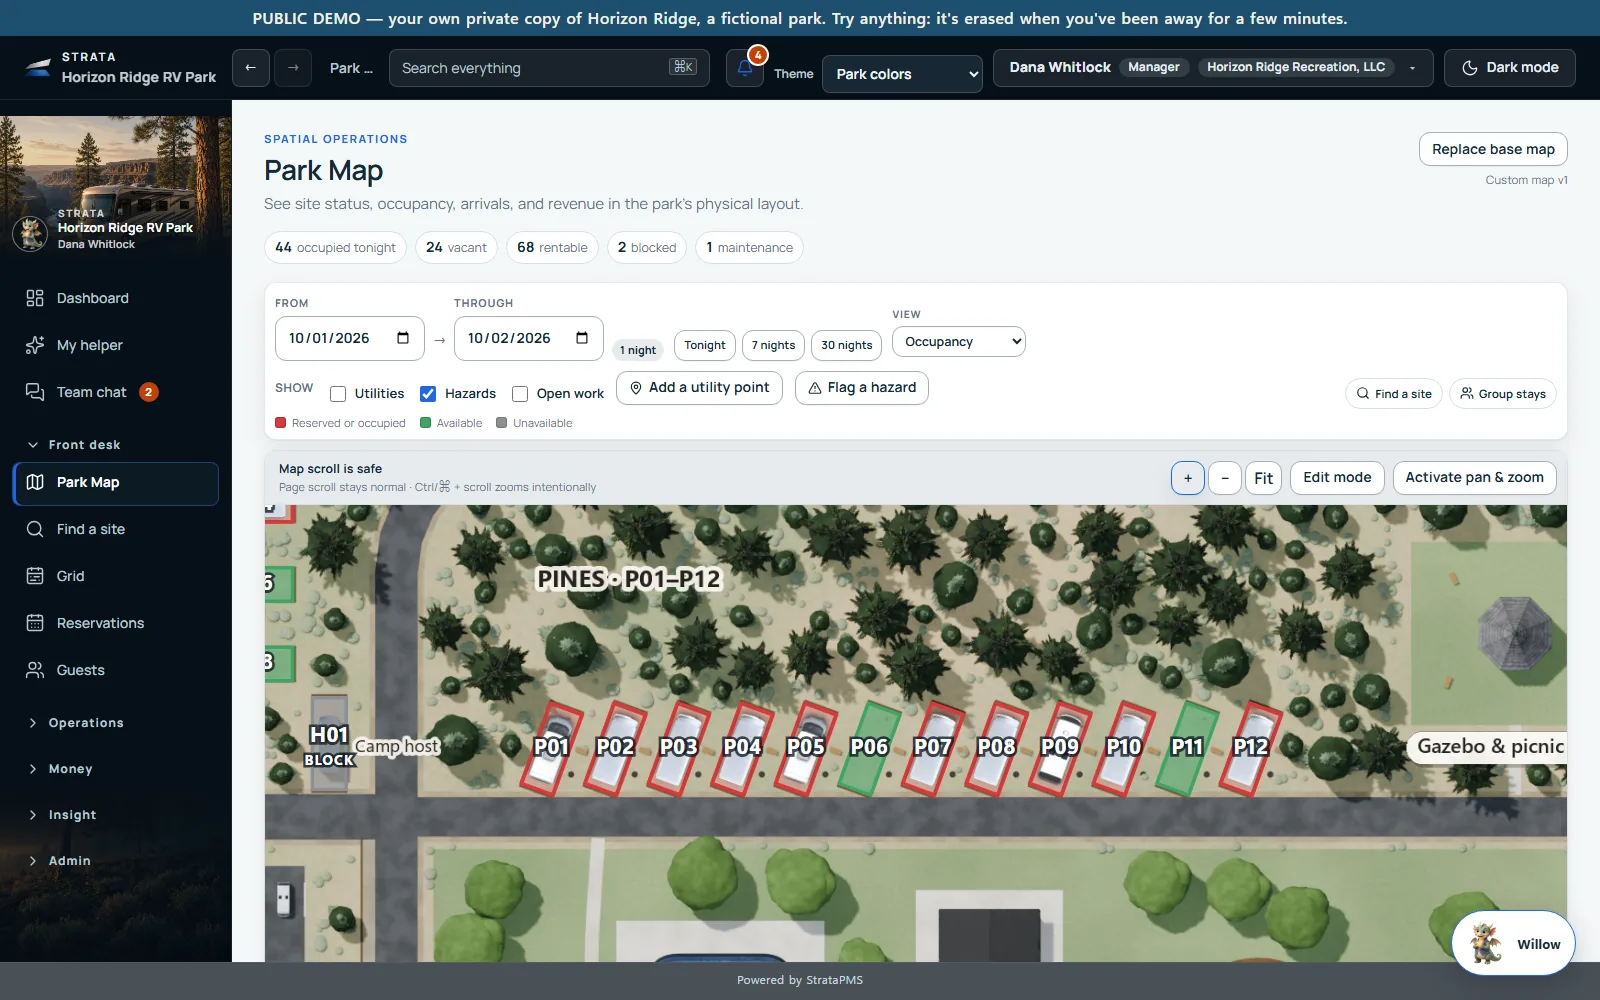This screenshot has height=1000, width=1600.
Task: Click Flag a hazard button
Action: (862, 388)
